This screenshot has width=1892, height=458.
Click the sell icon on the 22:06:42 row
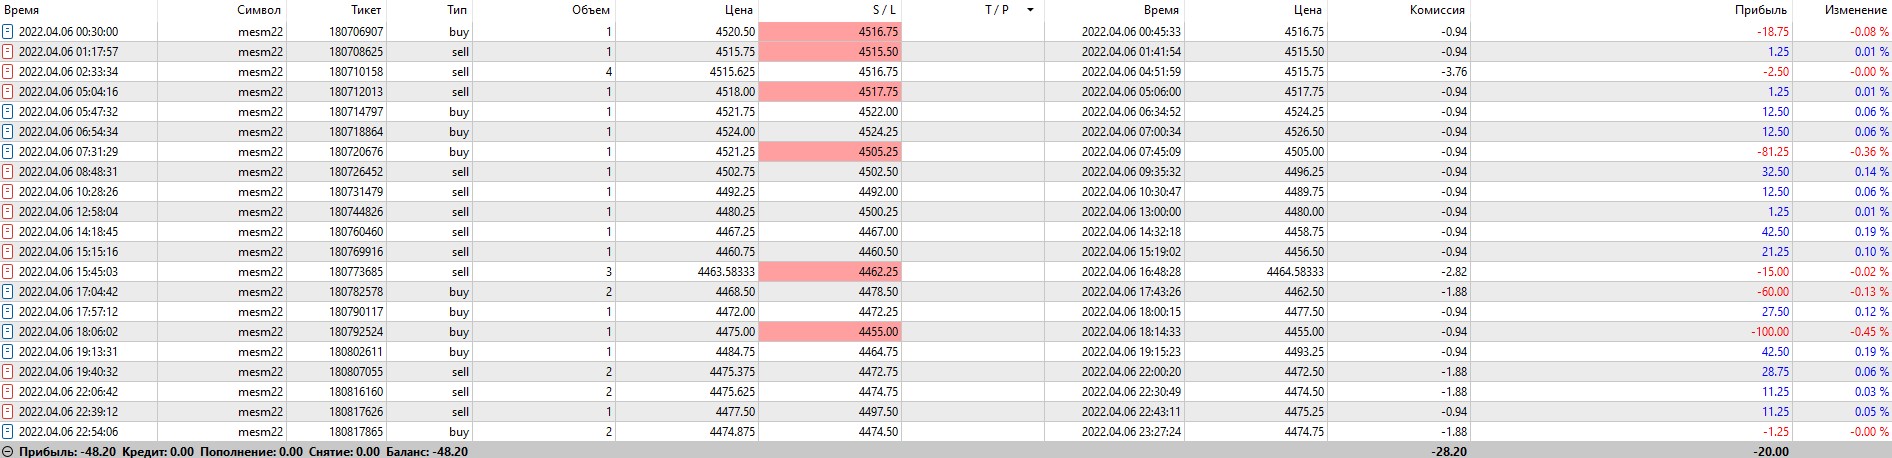click(8, 392)
